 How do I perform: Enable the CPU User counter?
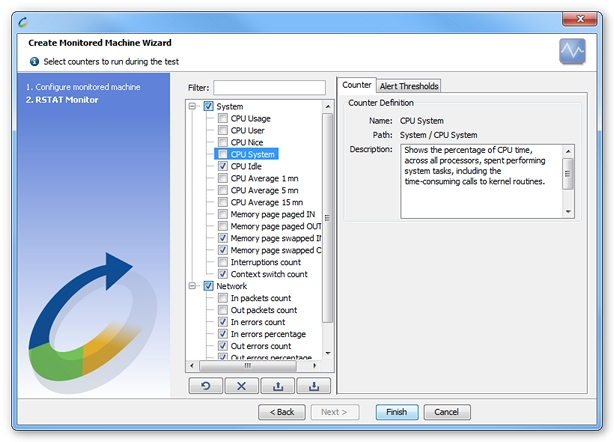point(223,130)
